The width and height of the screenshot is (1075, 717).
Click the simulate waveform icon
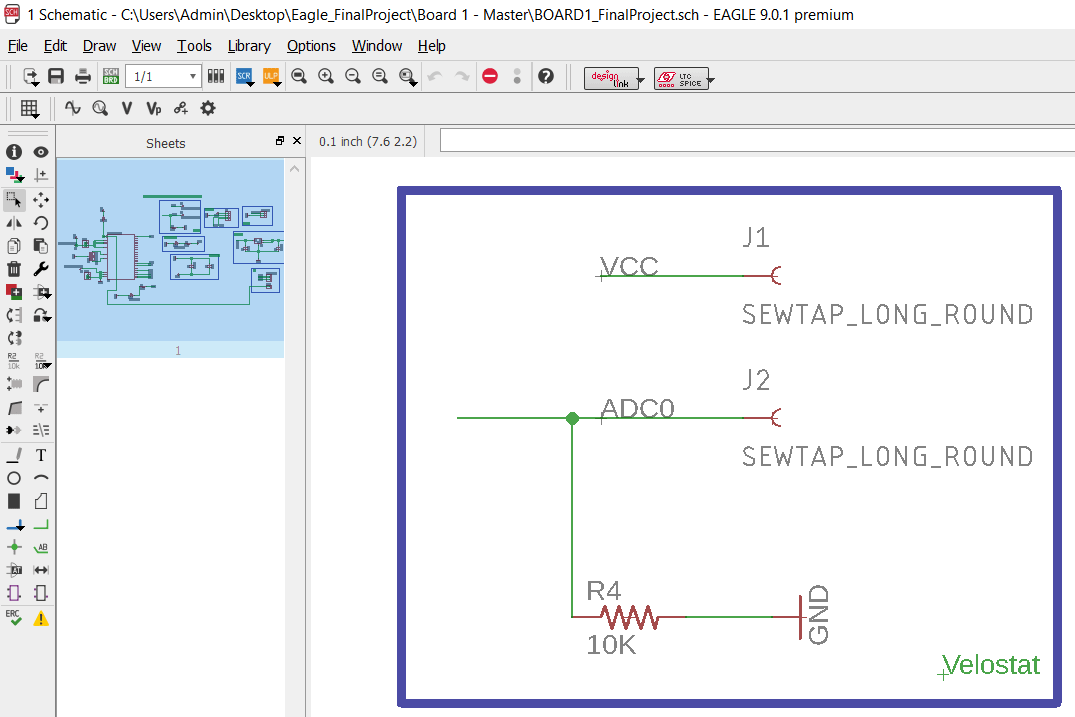(x=73, y=108)
